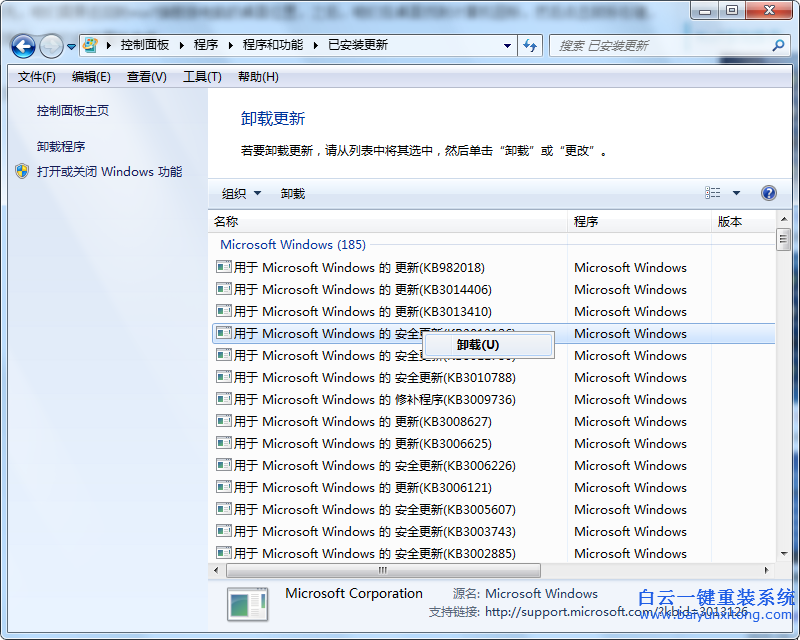Click the back navigation arrow
The width and height of the screenshot is (800, 640).
22,46
